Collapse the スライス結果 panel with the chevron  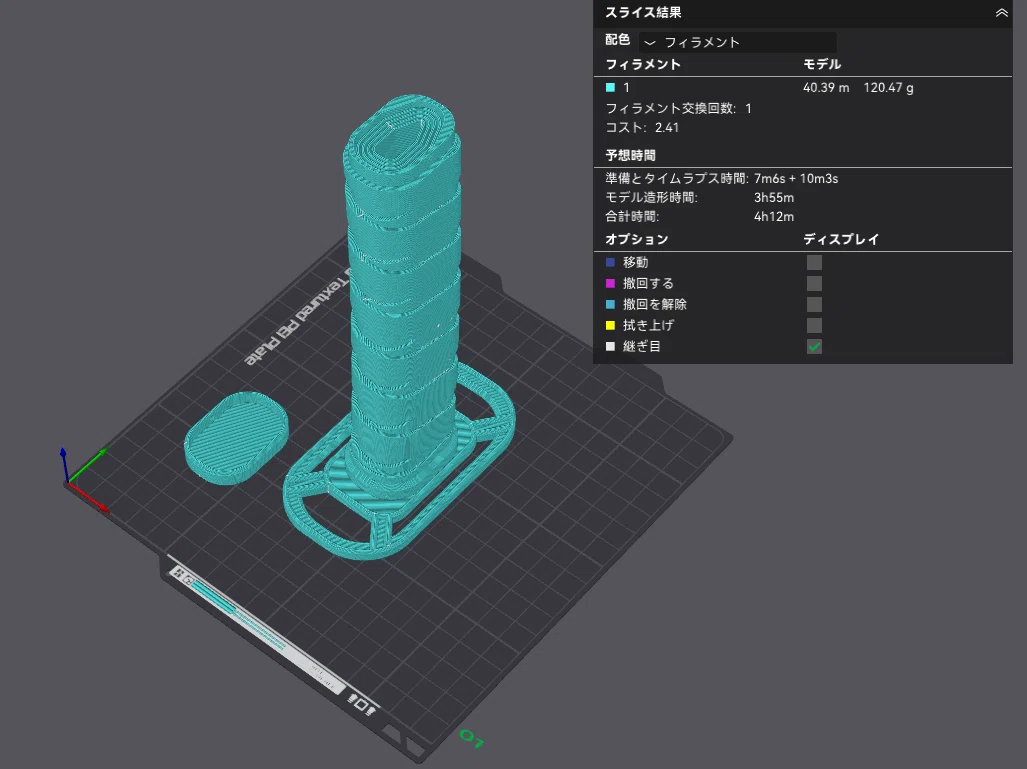pos(1001,12)
